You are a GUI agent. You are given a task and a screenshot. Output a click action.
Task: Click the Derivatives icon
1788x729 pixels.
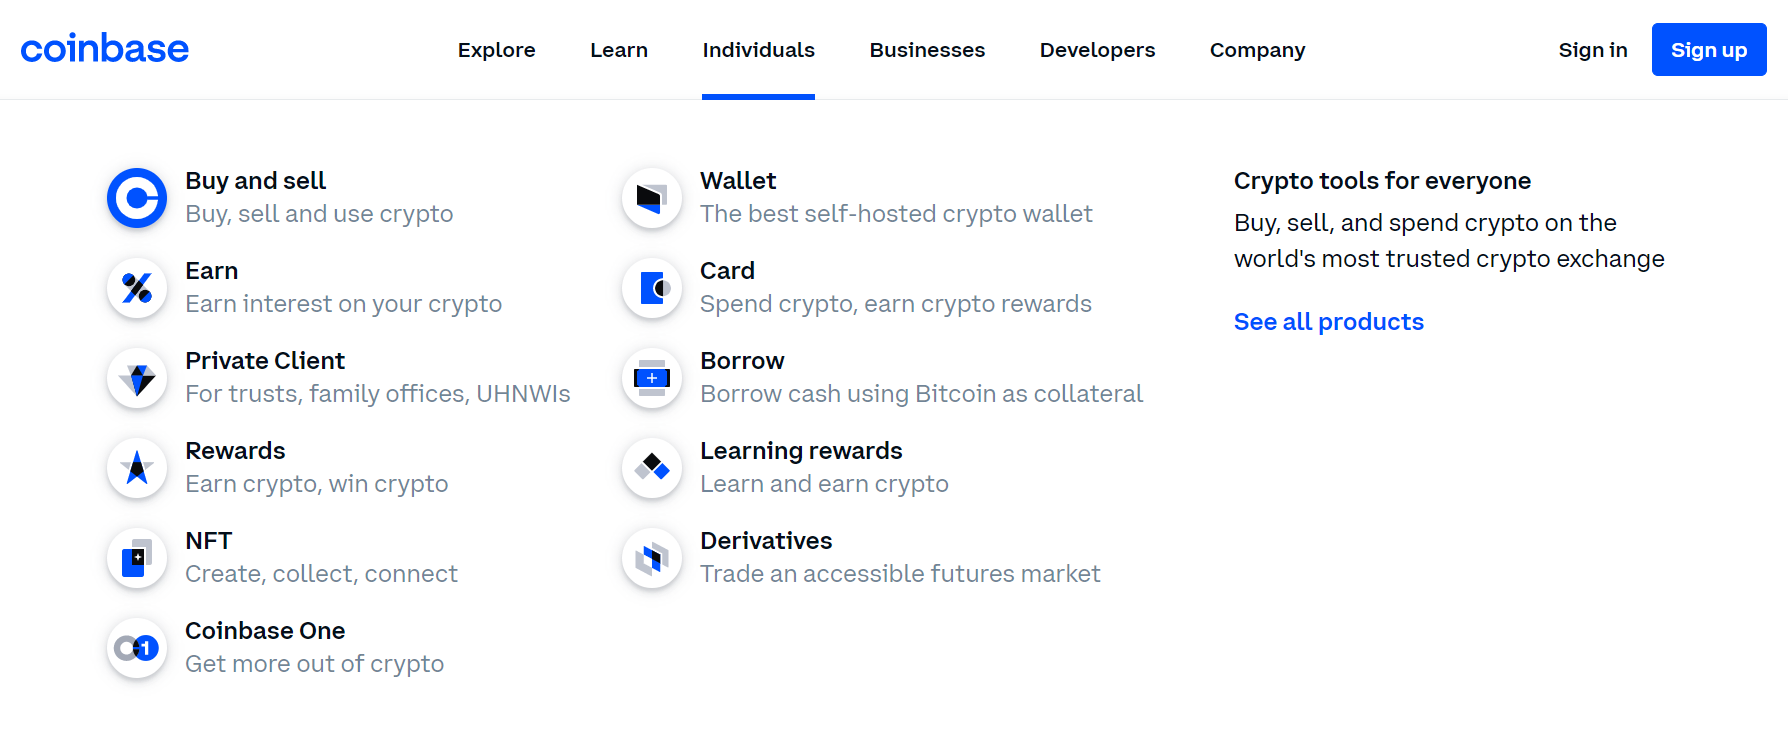[651, 557]
